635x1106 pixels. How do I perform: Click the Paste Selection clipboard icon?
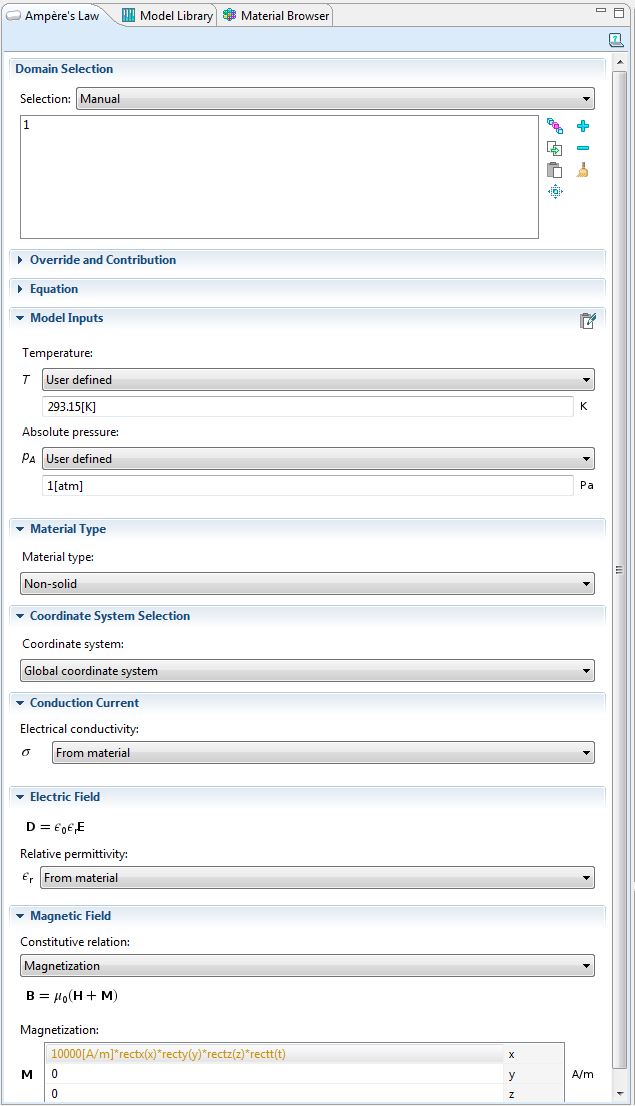tap(554, 170)
